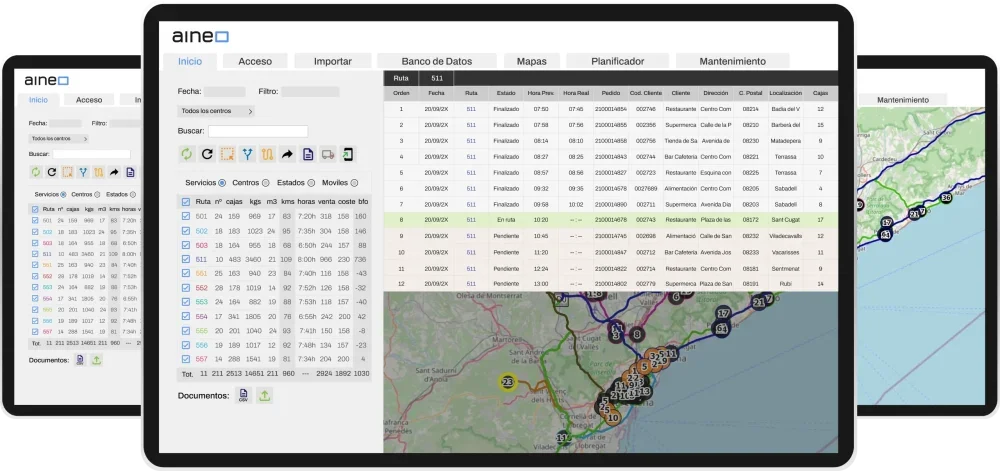The height and width of the screenshot is (471, 1000).
Task: Click CSV document icon in center tablet
Action: pos(242,395)
